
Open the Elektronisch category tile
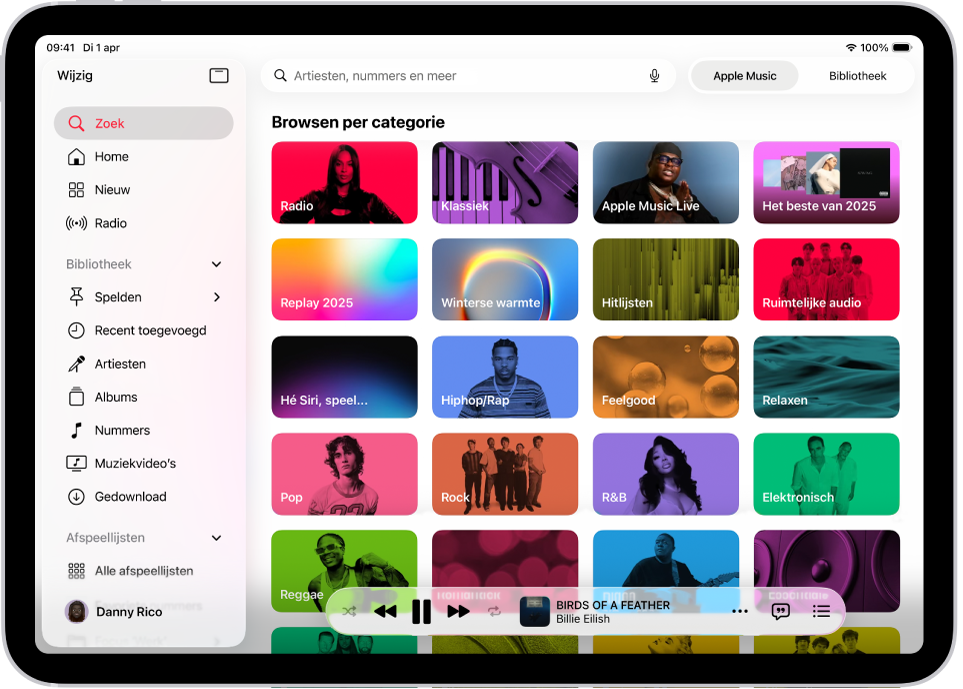827,474
